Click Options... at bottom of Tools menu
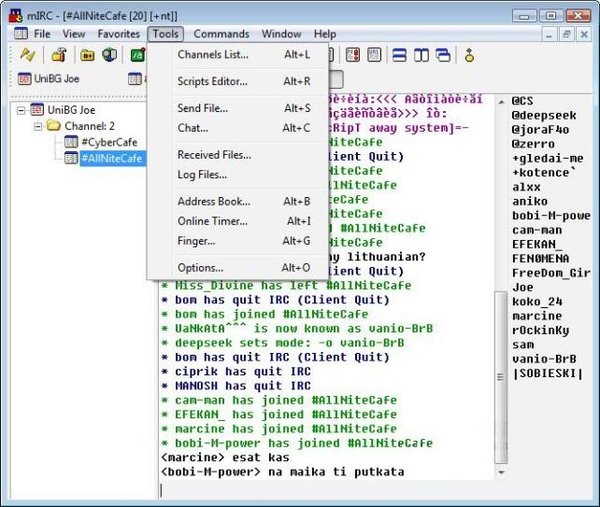The width and height of the screenshot is (600, 507). coord(200,268)
